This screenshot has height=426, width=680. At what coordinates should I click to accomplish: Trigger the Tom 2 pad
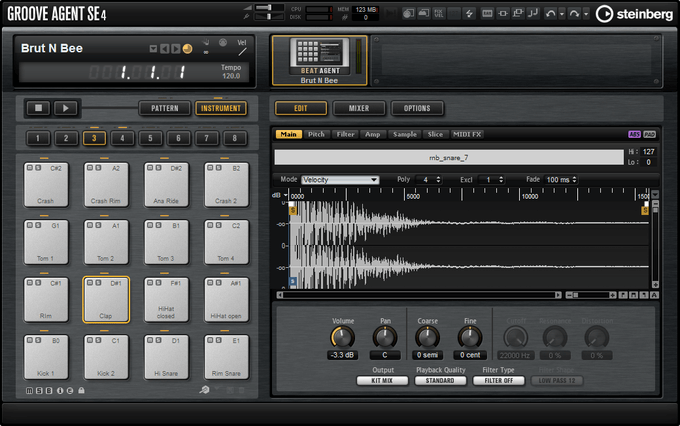pyautogui.click(x=106, y=242)
